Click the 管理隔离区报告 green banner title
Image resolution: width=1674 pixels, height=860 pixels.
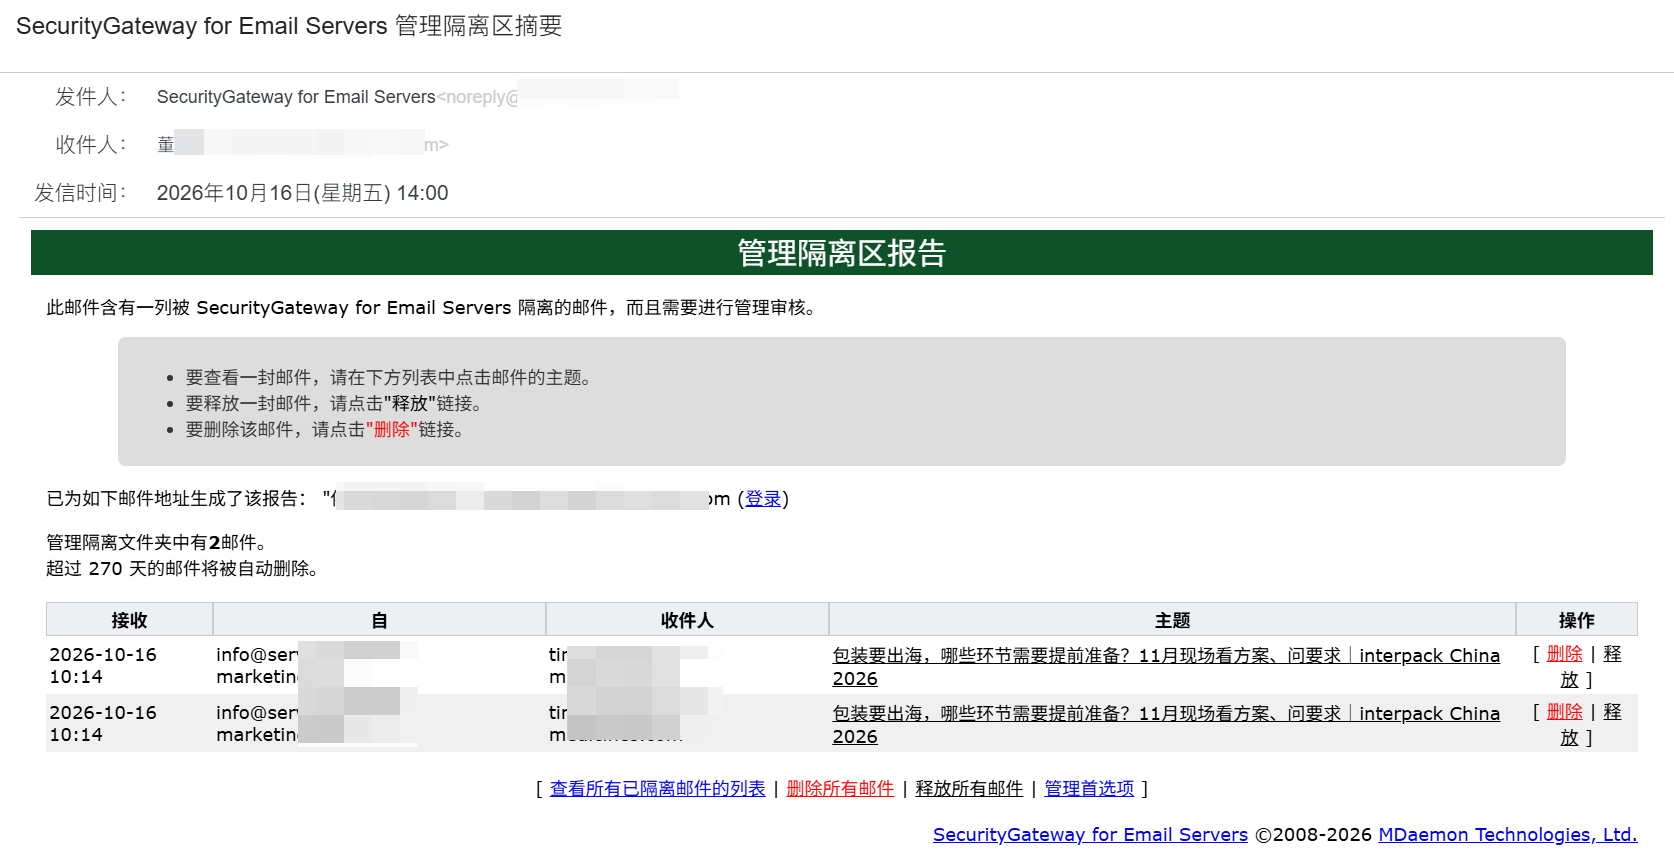pos(841,253)
